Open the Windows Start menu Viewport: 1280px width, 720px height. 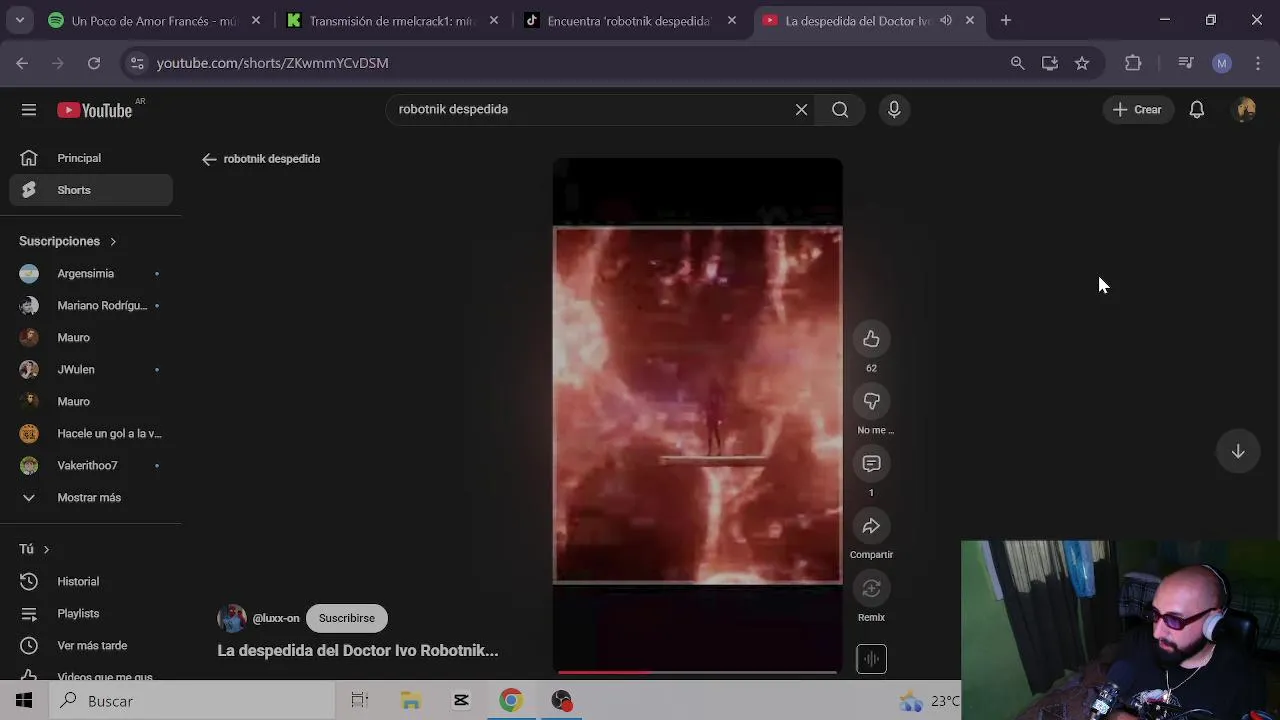tap(23, 701)
